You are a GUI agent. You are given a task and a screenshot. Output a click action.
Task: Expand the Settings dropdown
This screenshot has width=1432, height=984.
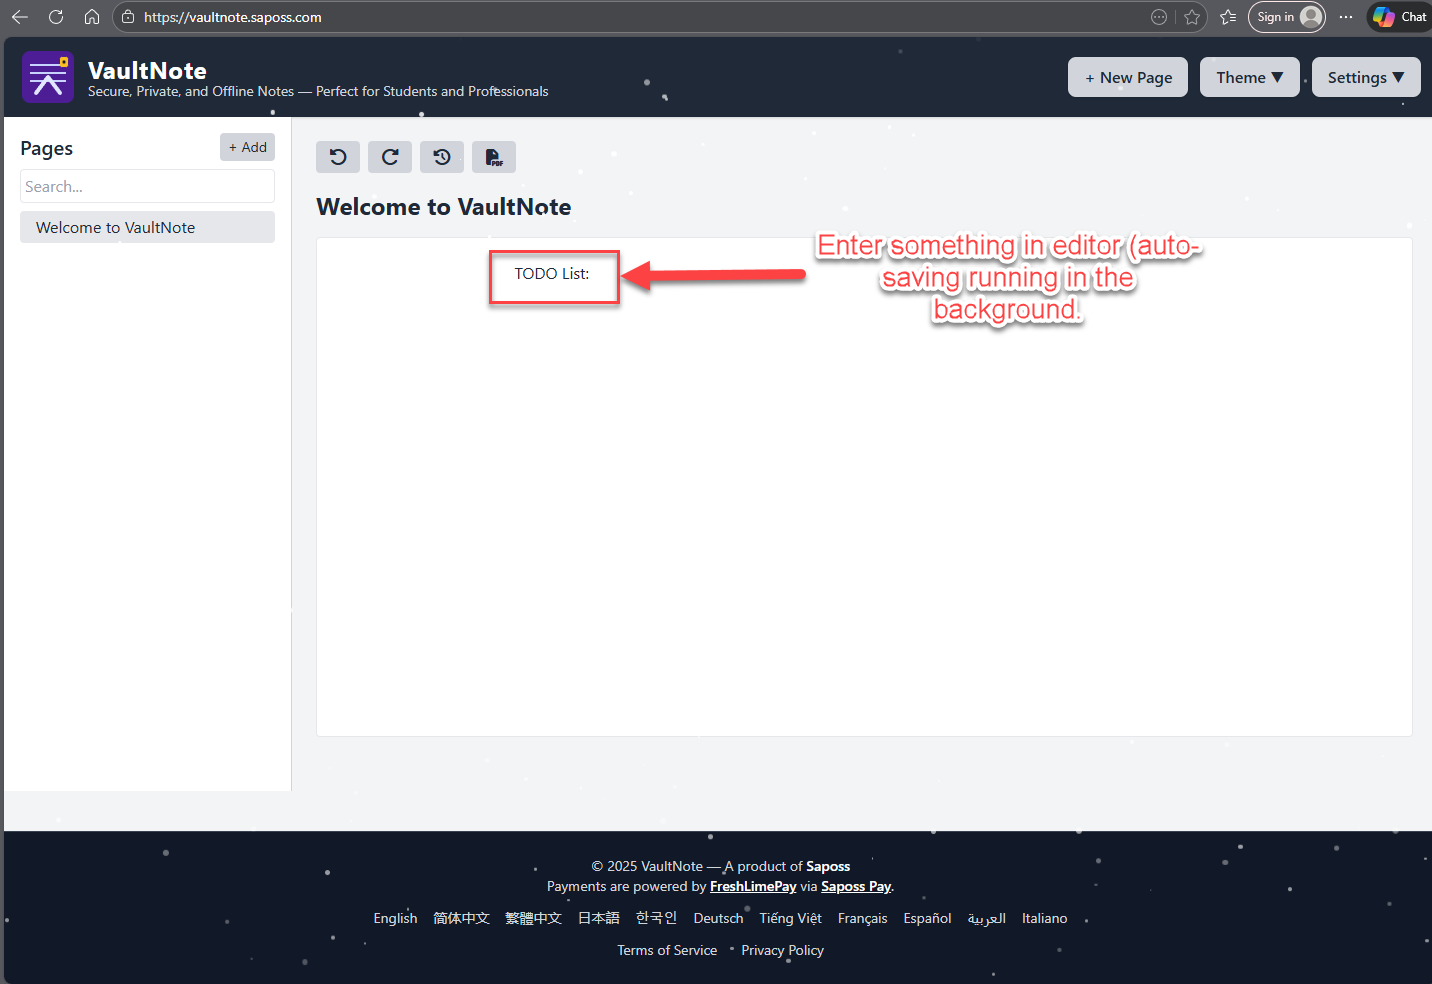click(x=1366, y=77)
